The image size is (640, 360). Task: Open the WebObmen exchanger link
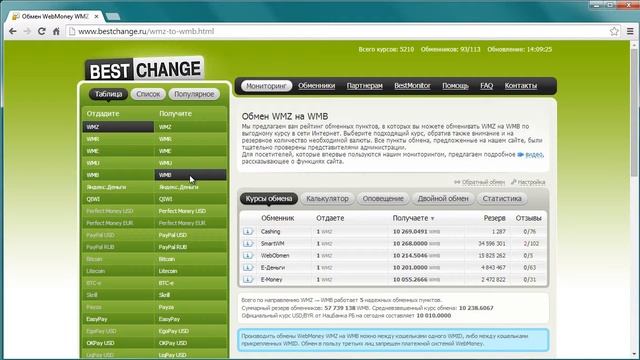point(275,256)
